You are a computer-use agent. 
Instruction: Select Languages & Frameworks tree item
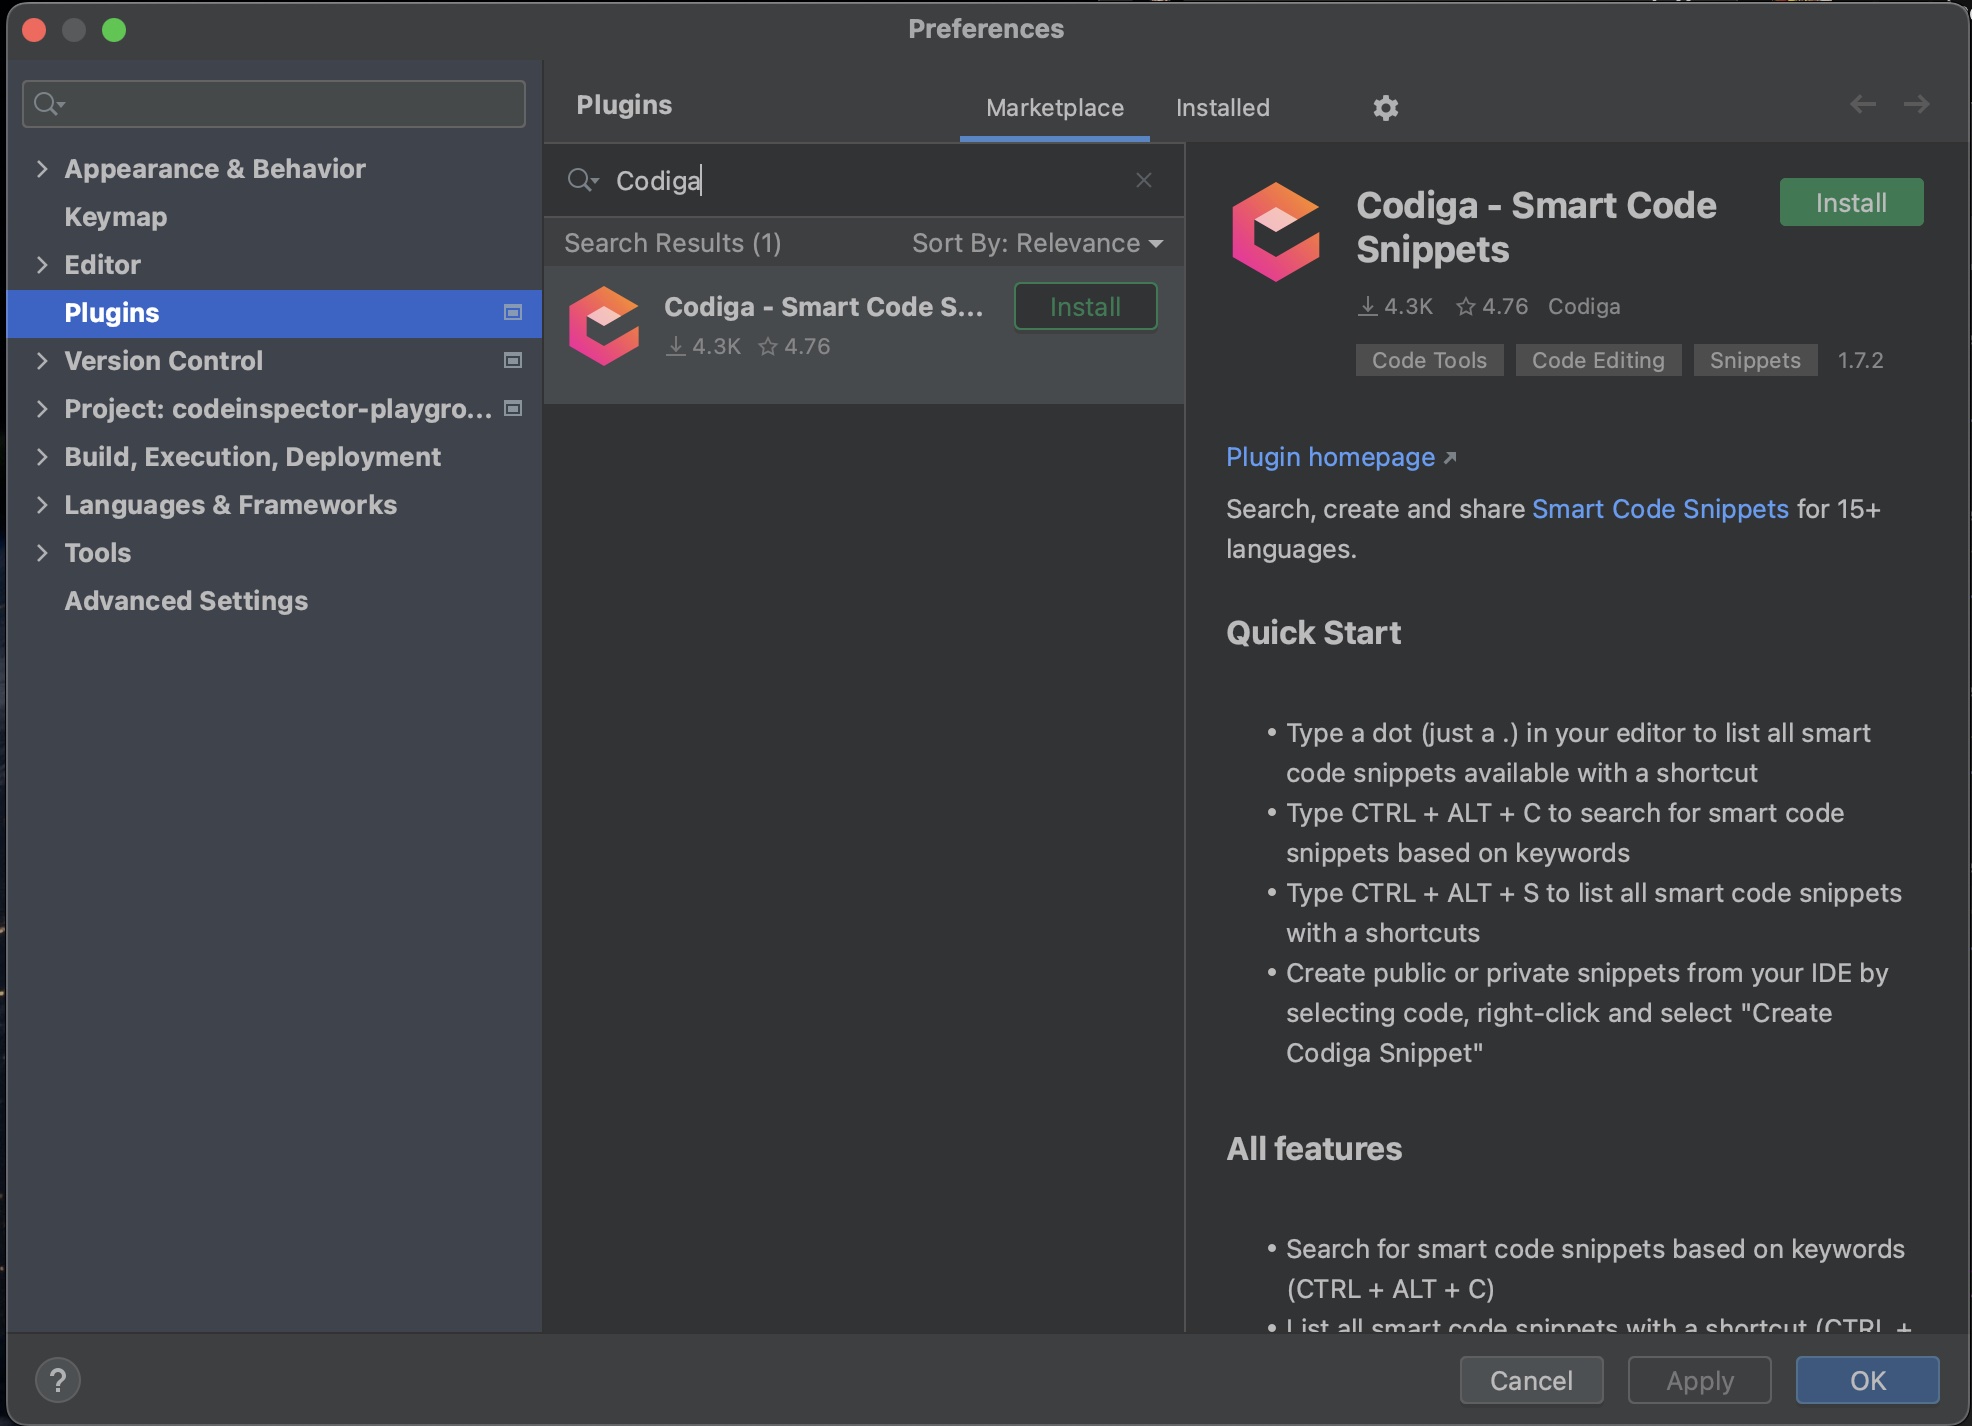(230, 504)
